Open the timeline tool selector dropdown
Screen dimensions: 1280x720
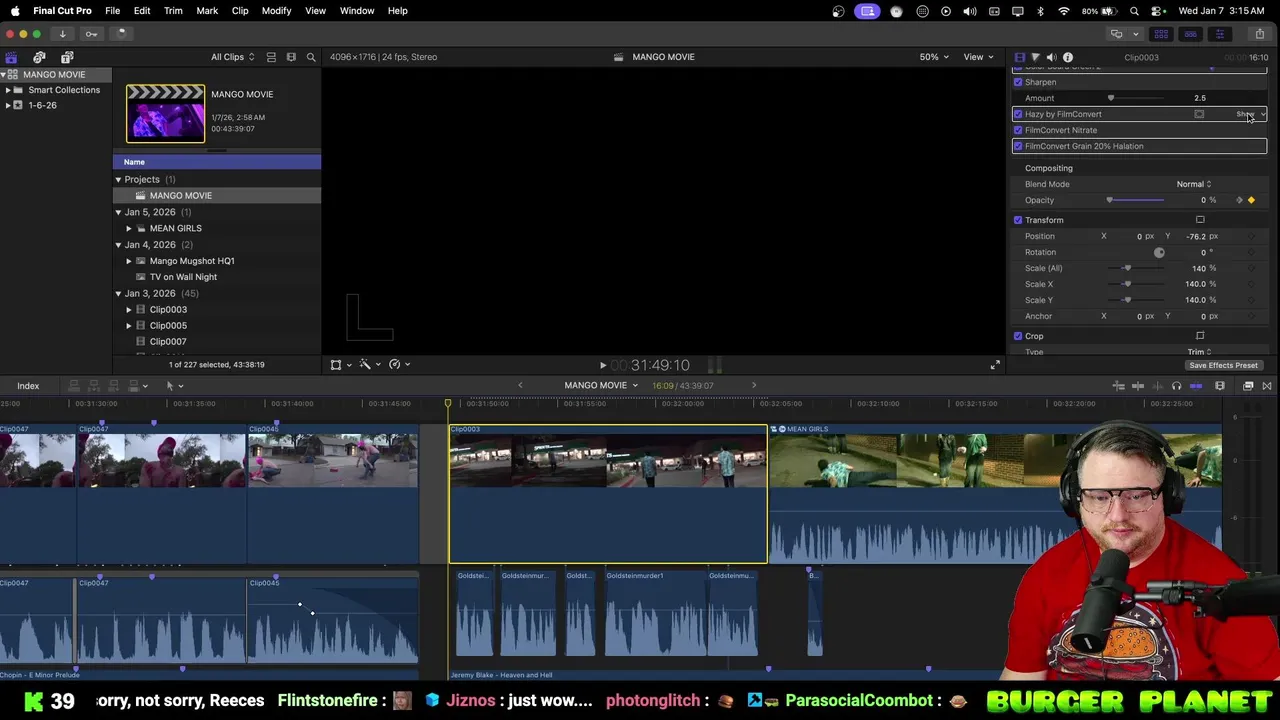point(174,386)
